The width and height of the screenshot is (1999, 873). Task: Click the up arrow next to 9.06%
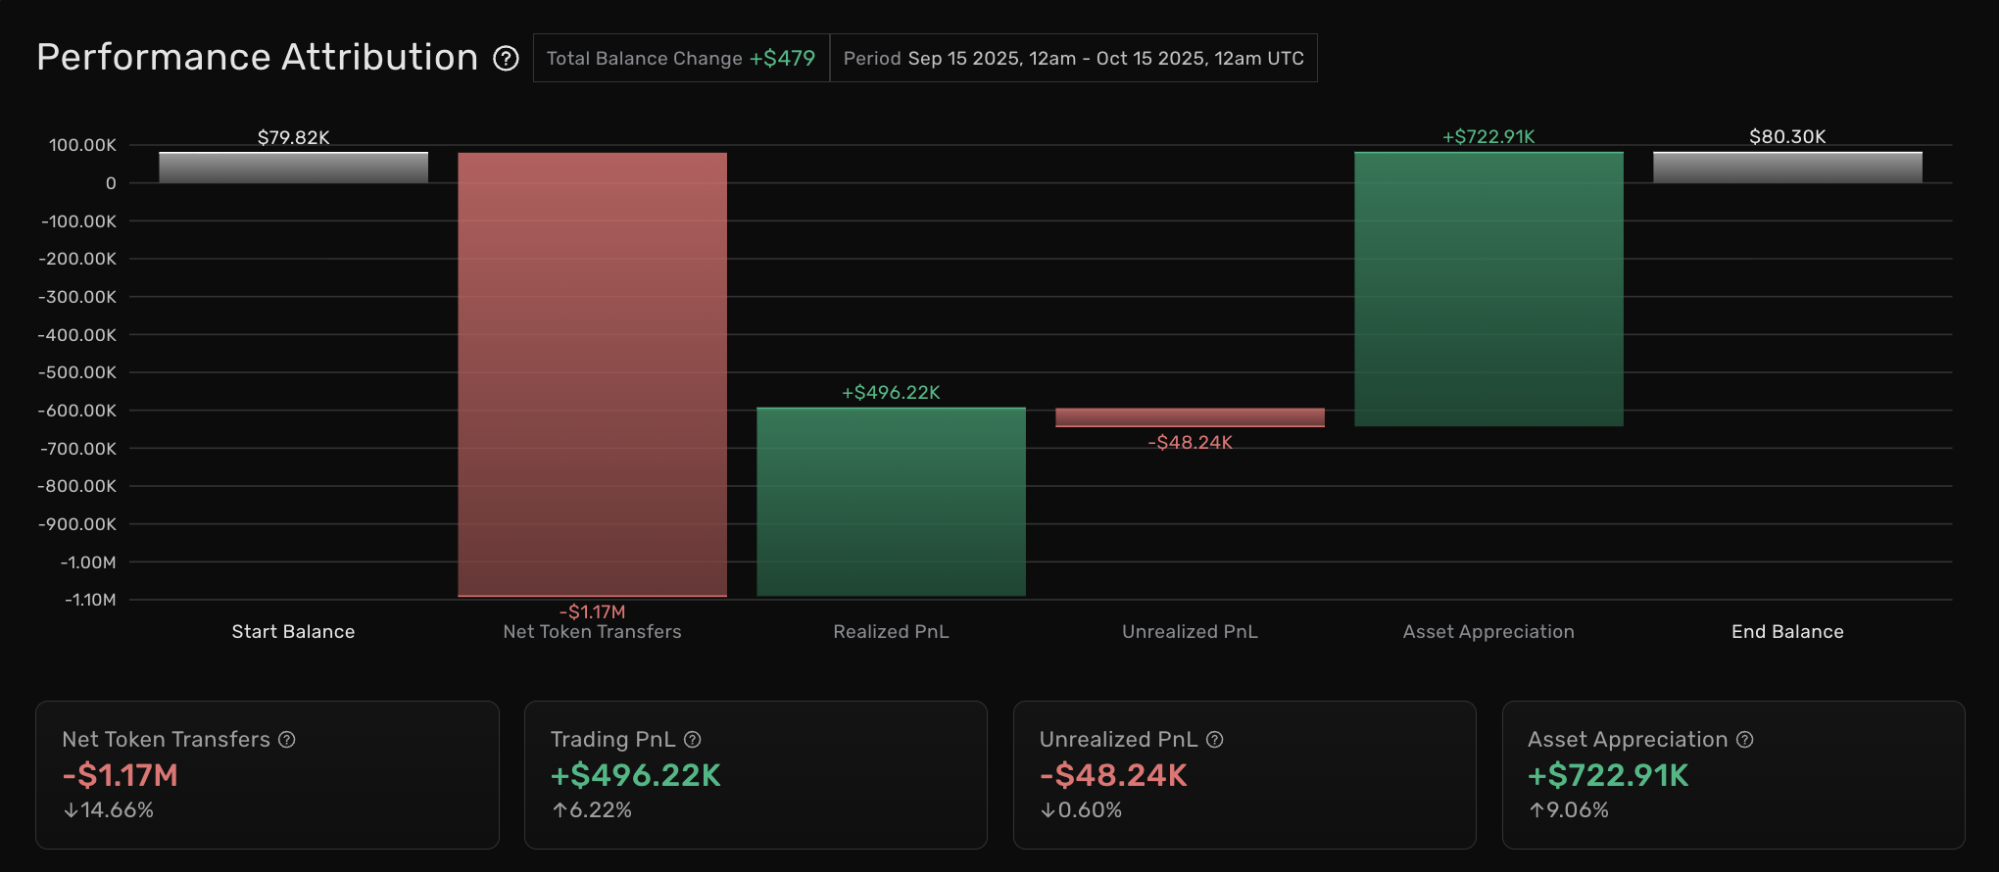pos(1537,811)
